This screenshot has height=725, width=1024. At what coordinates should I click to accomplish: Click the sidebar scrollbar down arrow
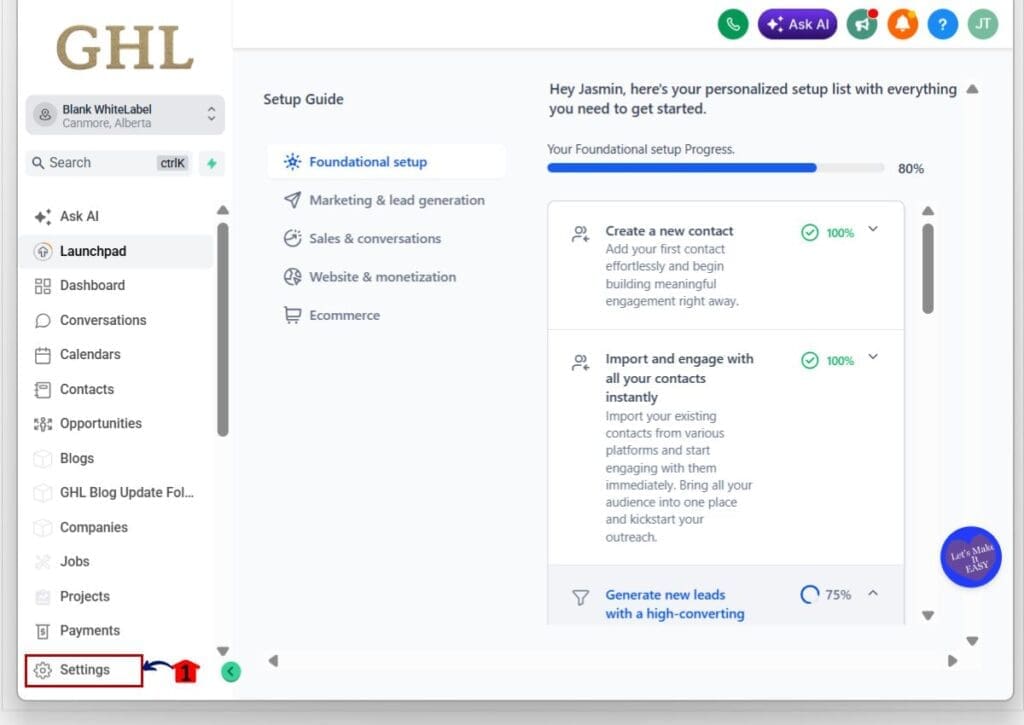pyautogui.click(x=223, y=651)
